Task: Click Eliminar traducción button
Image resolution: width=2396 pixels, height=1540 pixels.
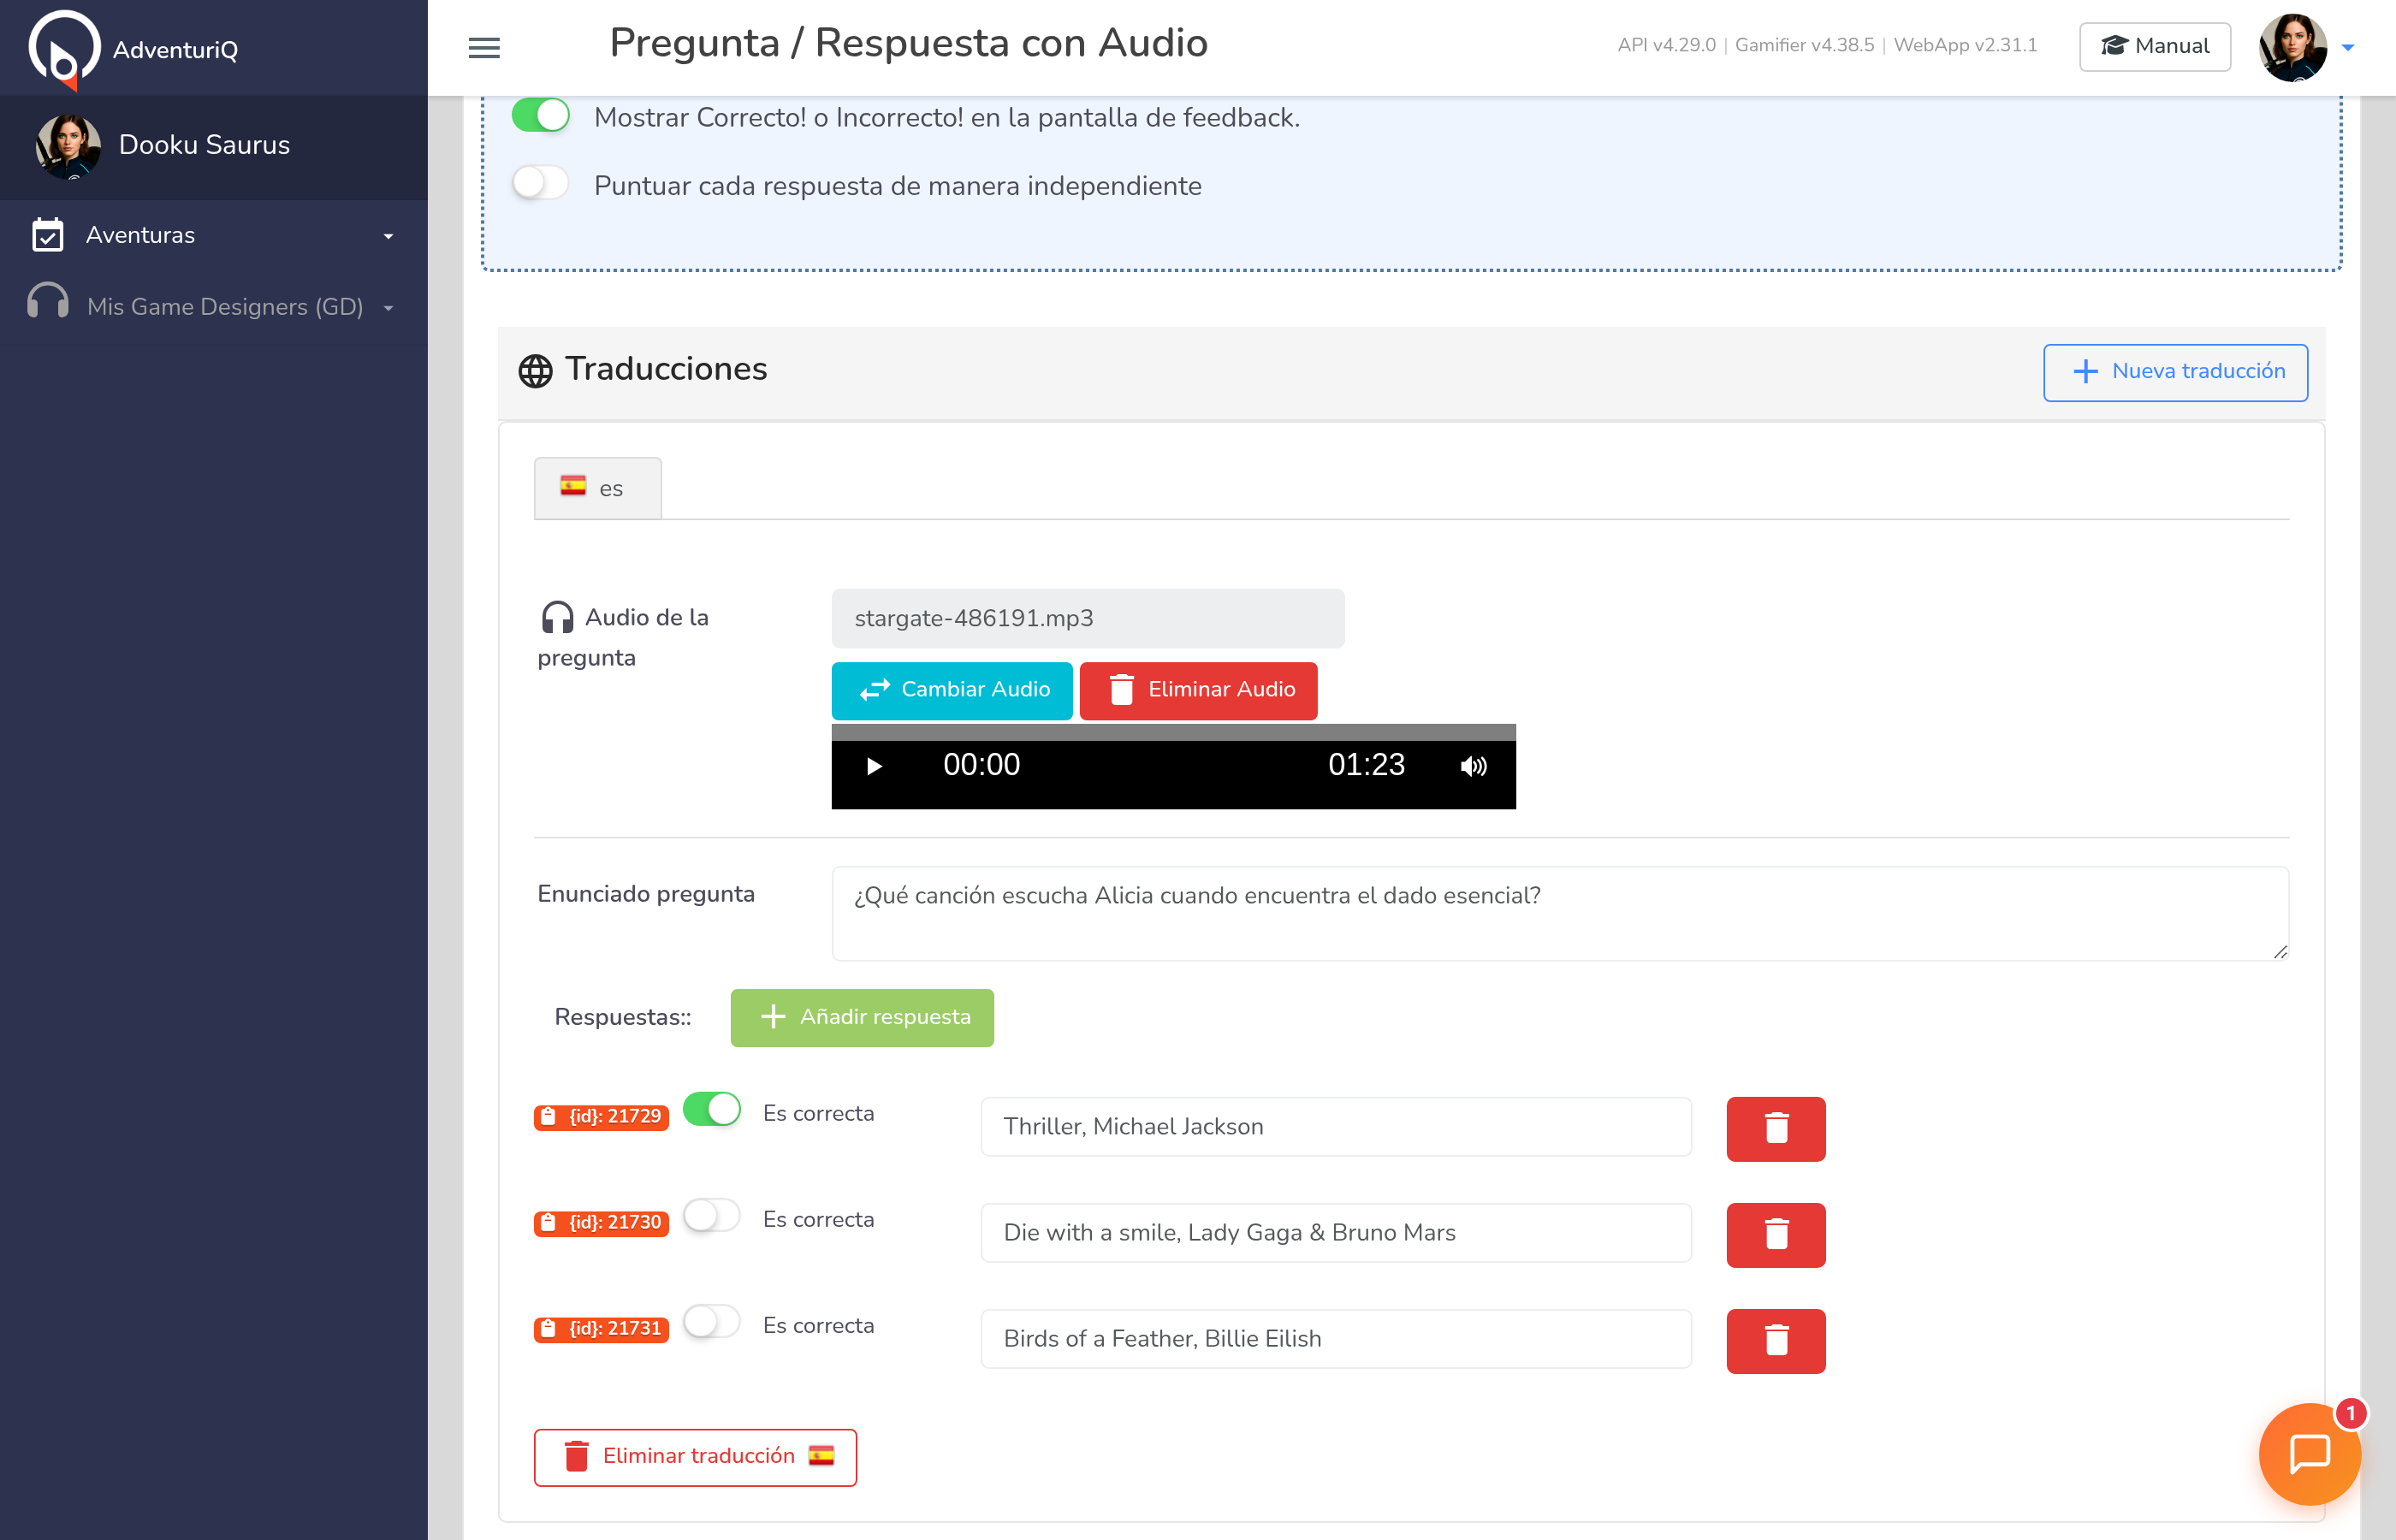Action: tap(695, 1457)
